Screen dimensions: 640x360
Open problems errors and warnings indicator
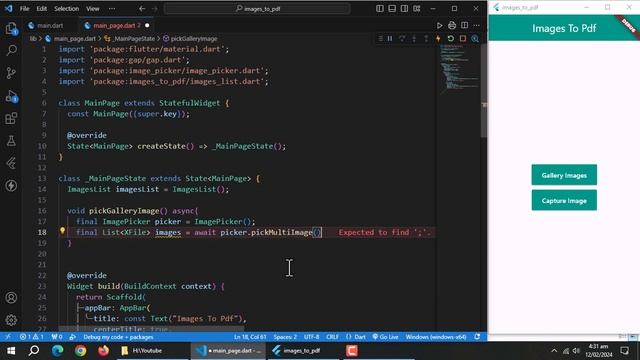31,337
